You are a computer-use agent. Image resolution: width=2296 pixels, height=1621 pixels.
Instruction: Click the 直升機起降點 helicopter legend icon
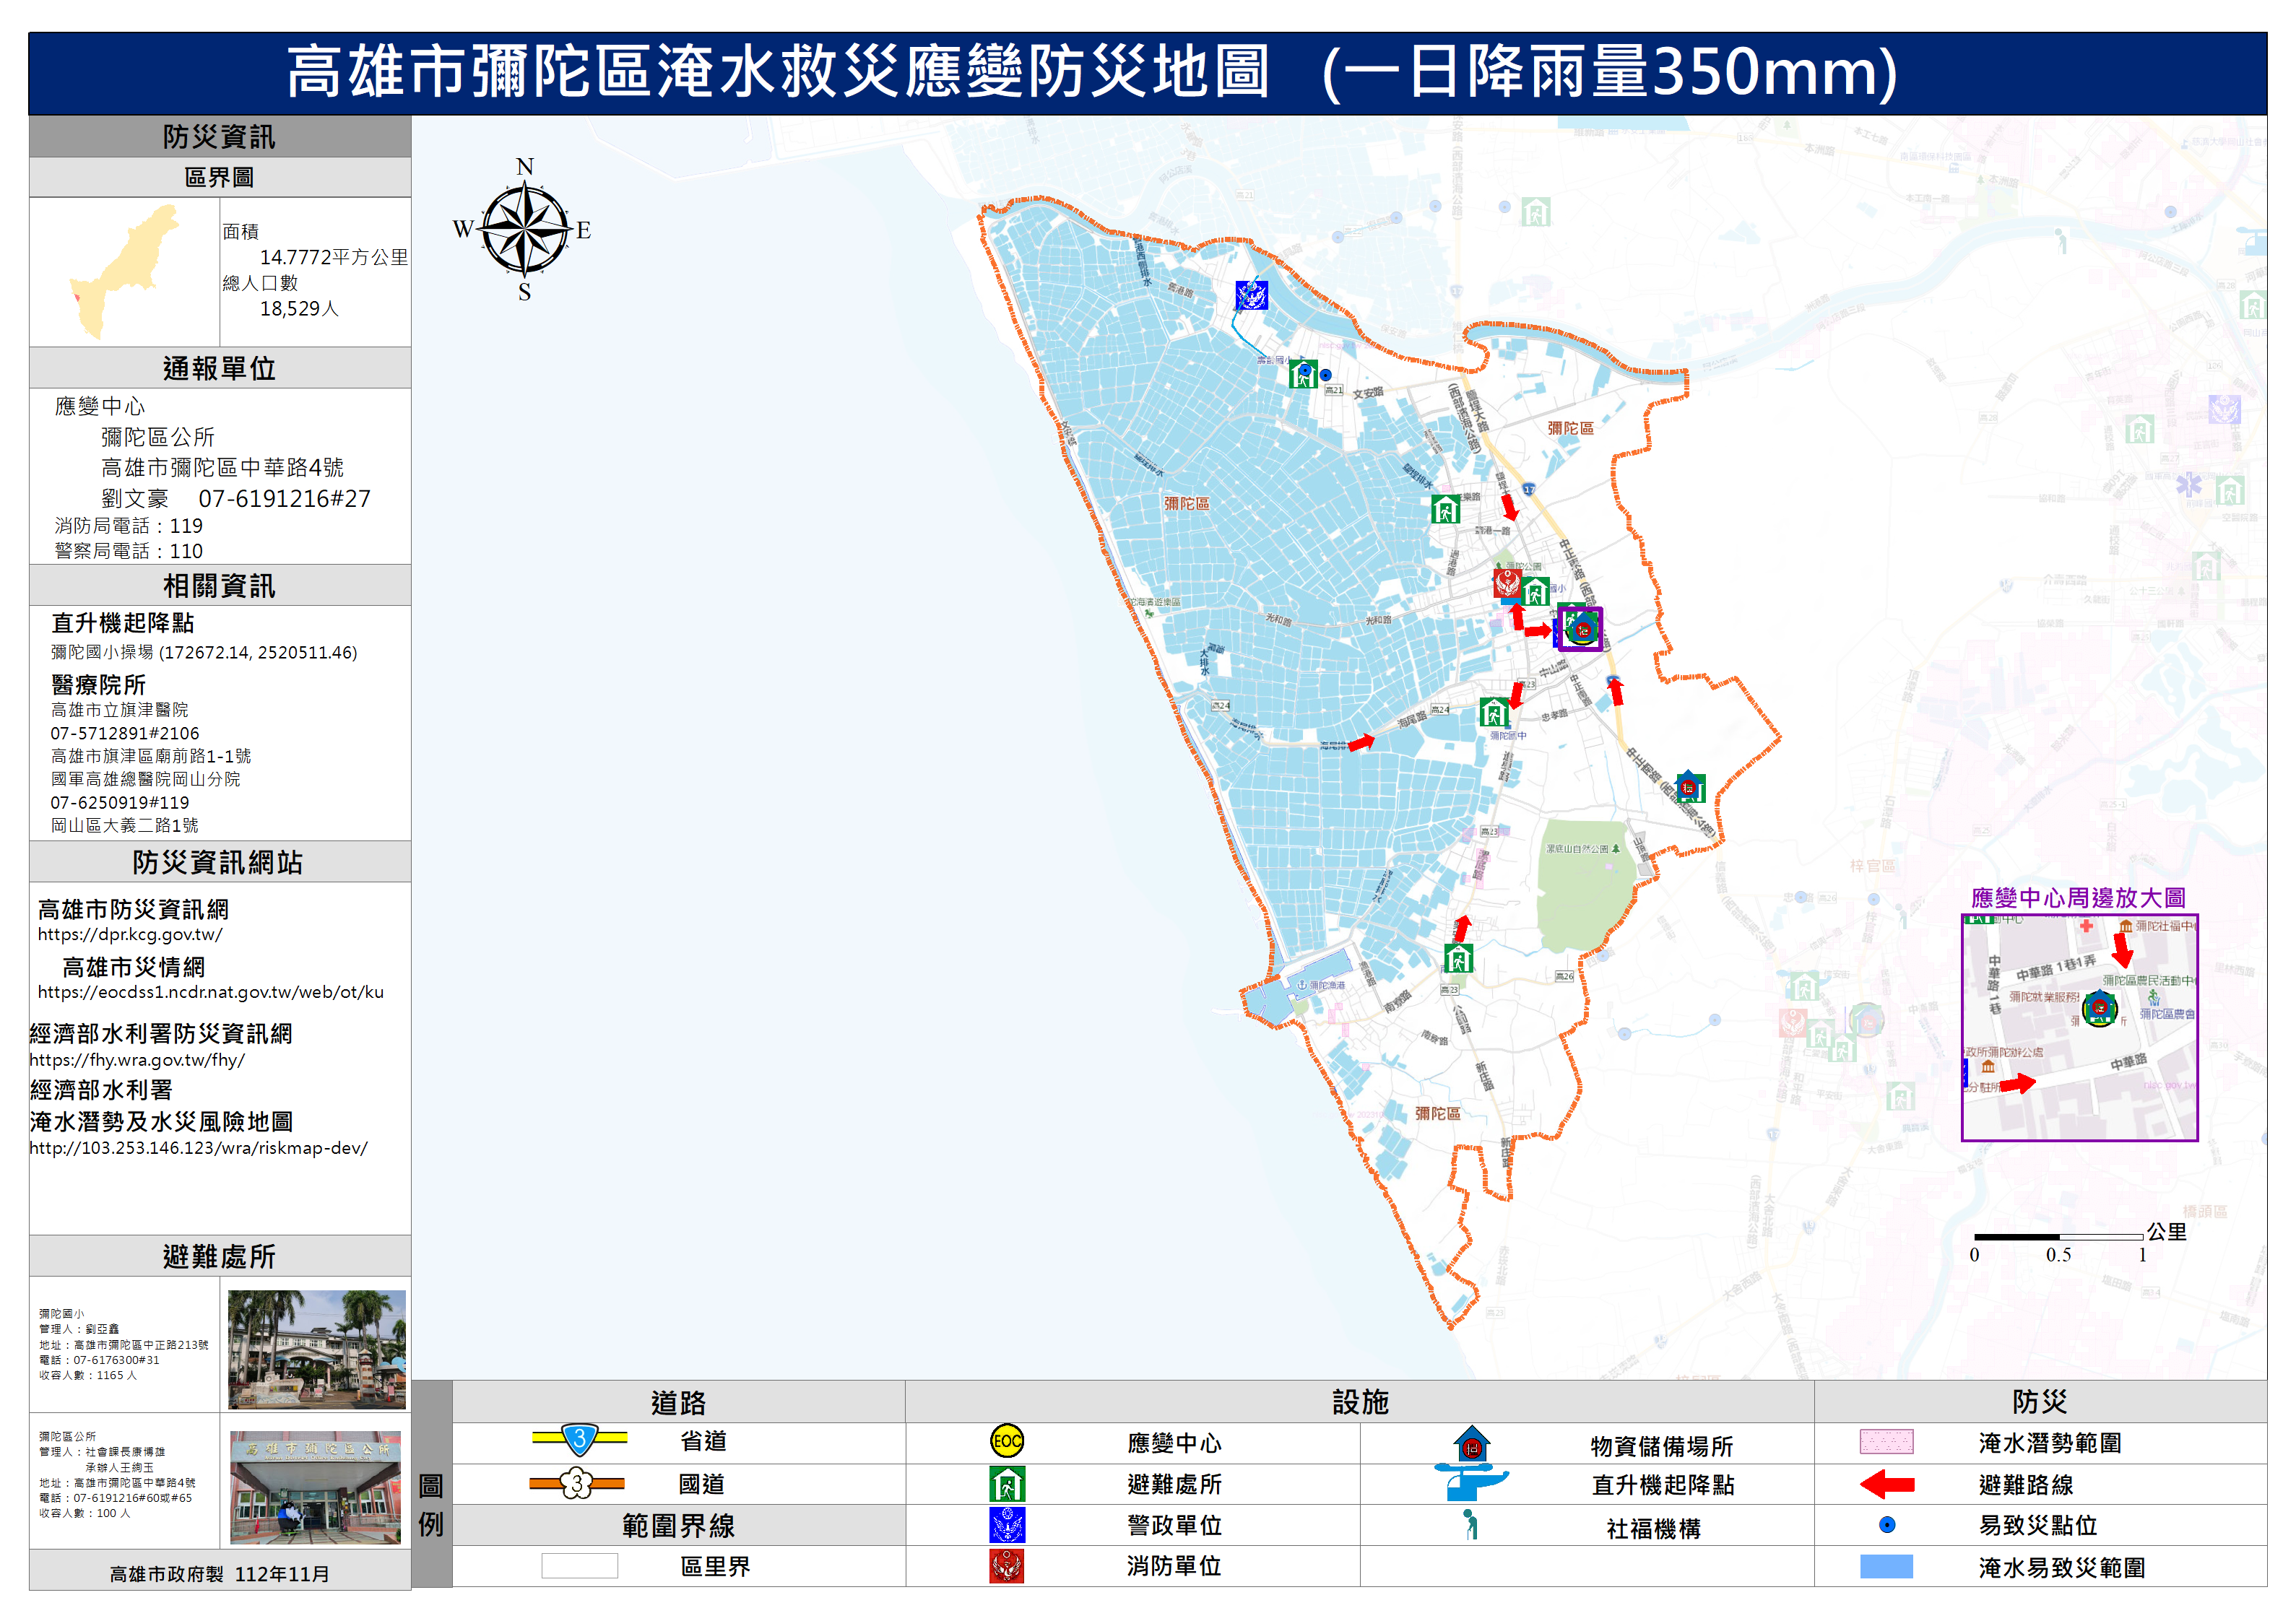(1471, 1482)
